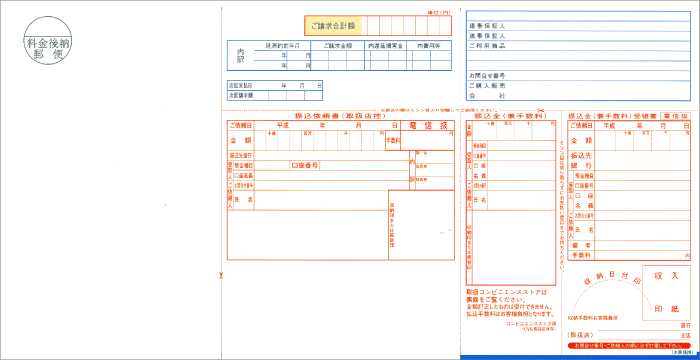Click the 金額 label in 受領書
Screen dimensions: 700x360
581,140
